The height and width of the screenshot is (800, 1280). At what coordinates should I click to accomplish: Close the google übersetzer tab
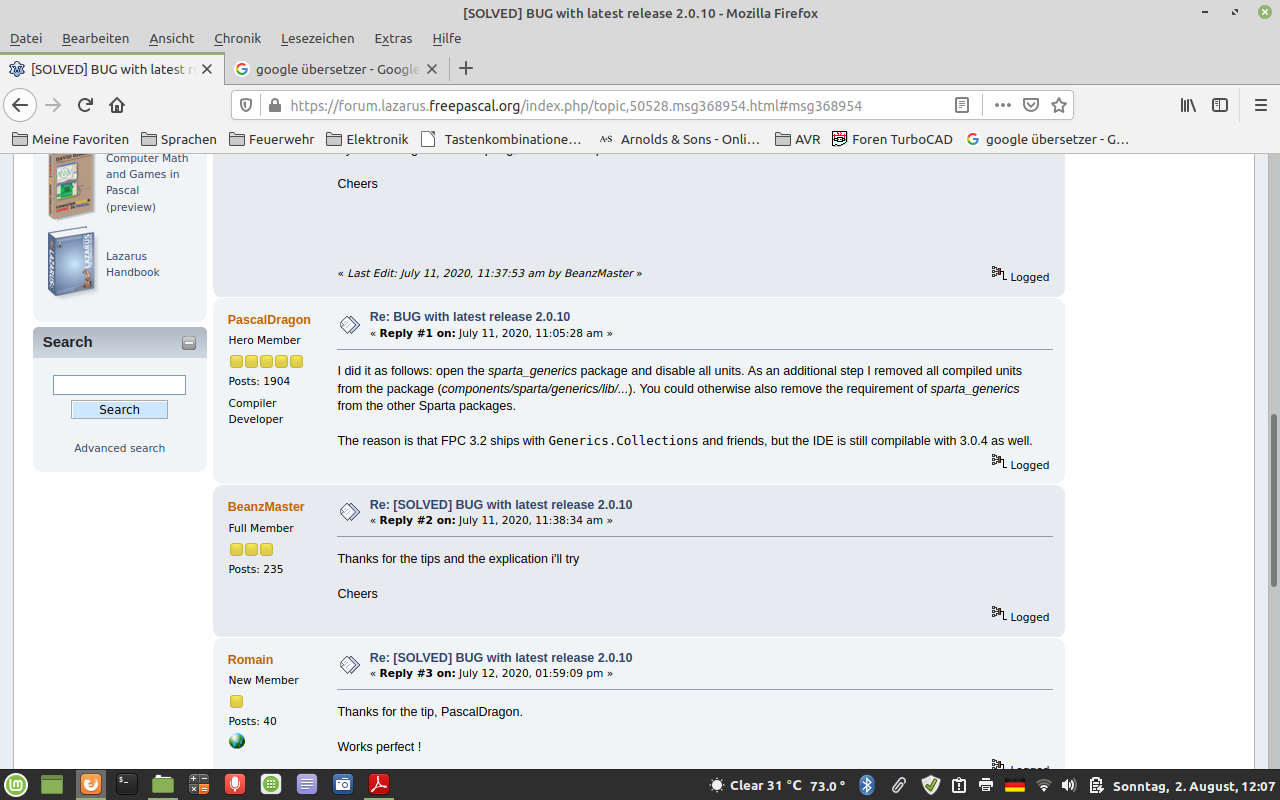(433, 69)
